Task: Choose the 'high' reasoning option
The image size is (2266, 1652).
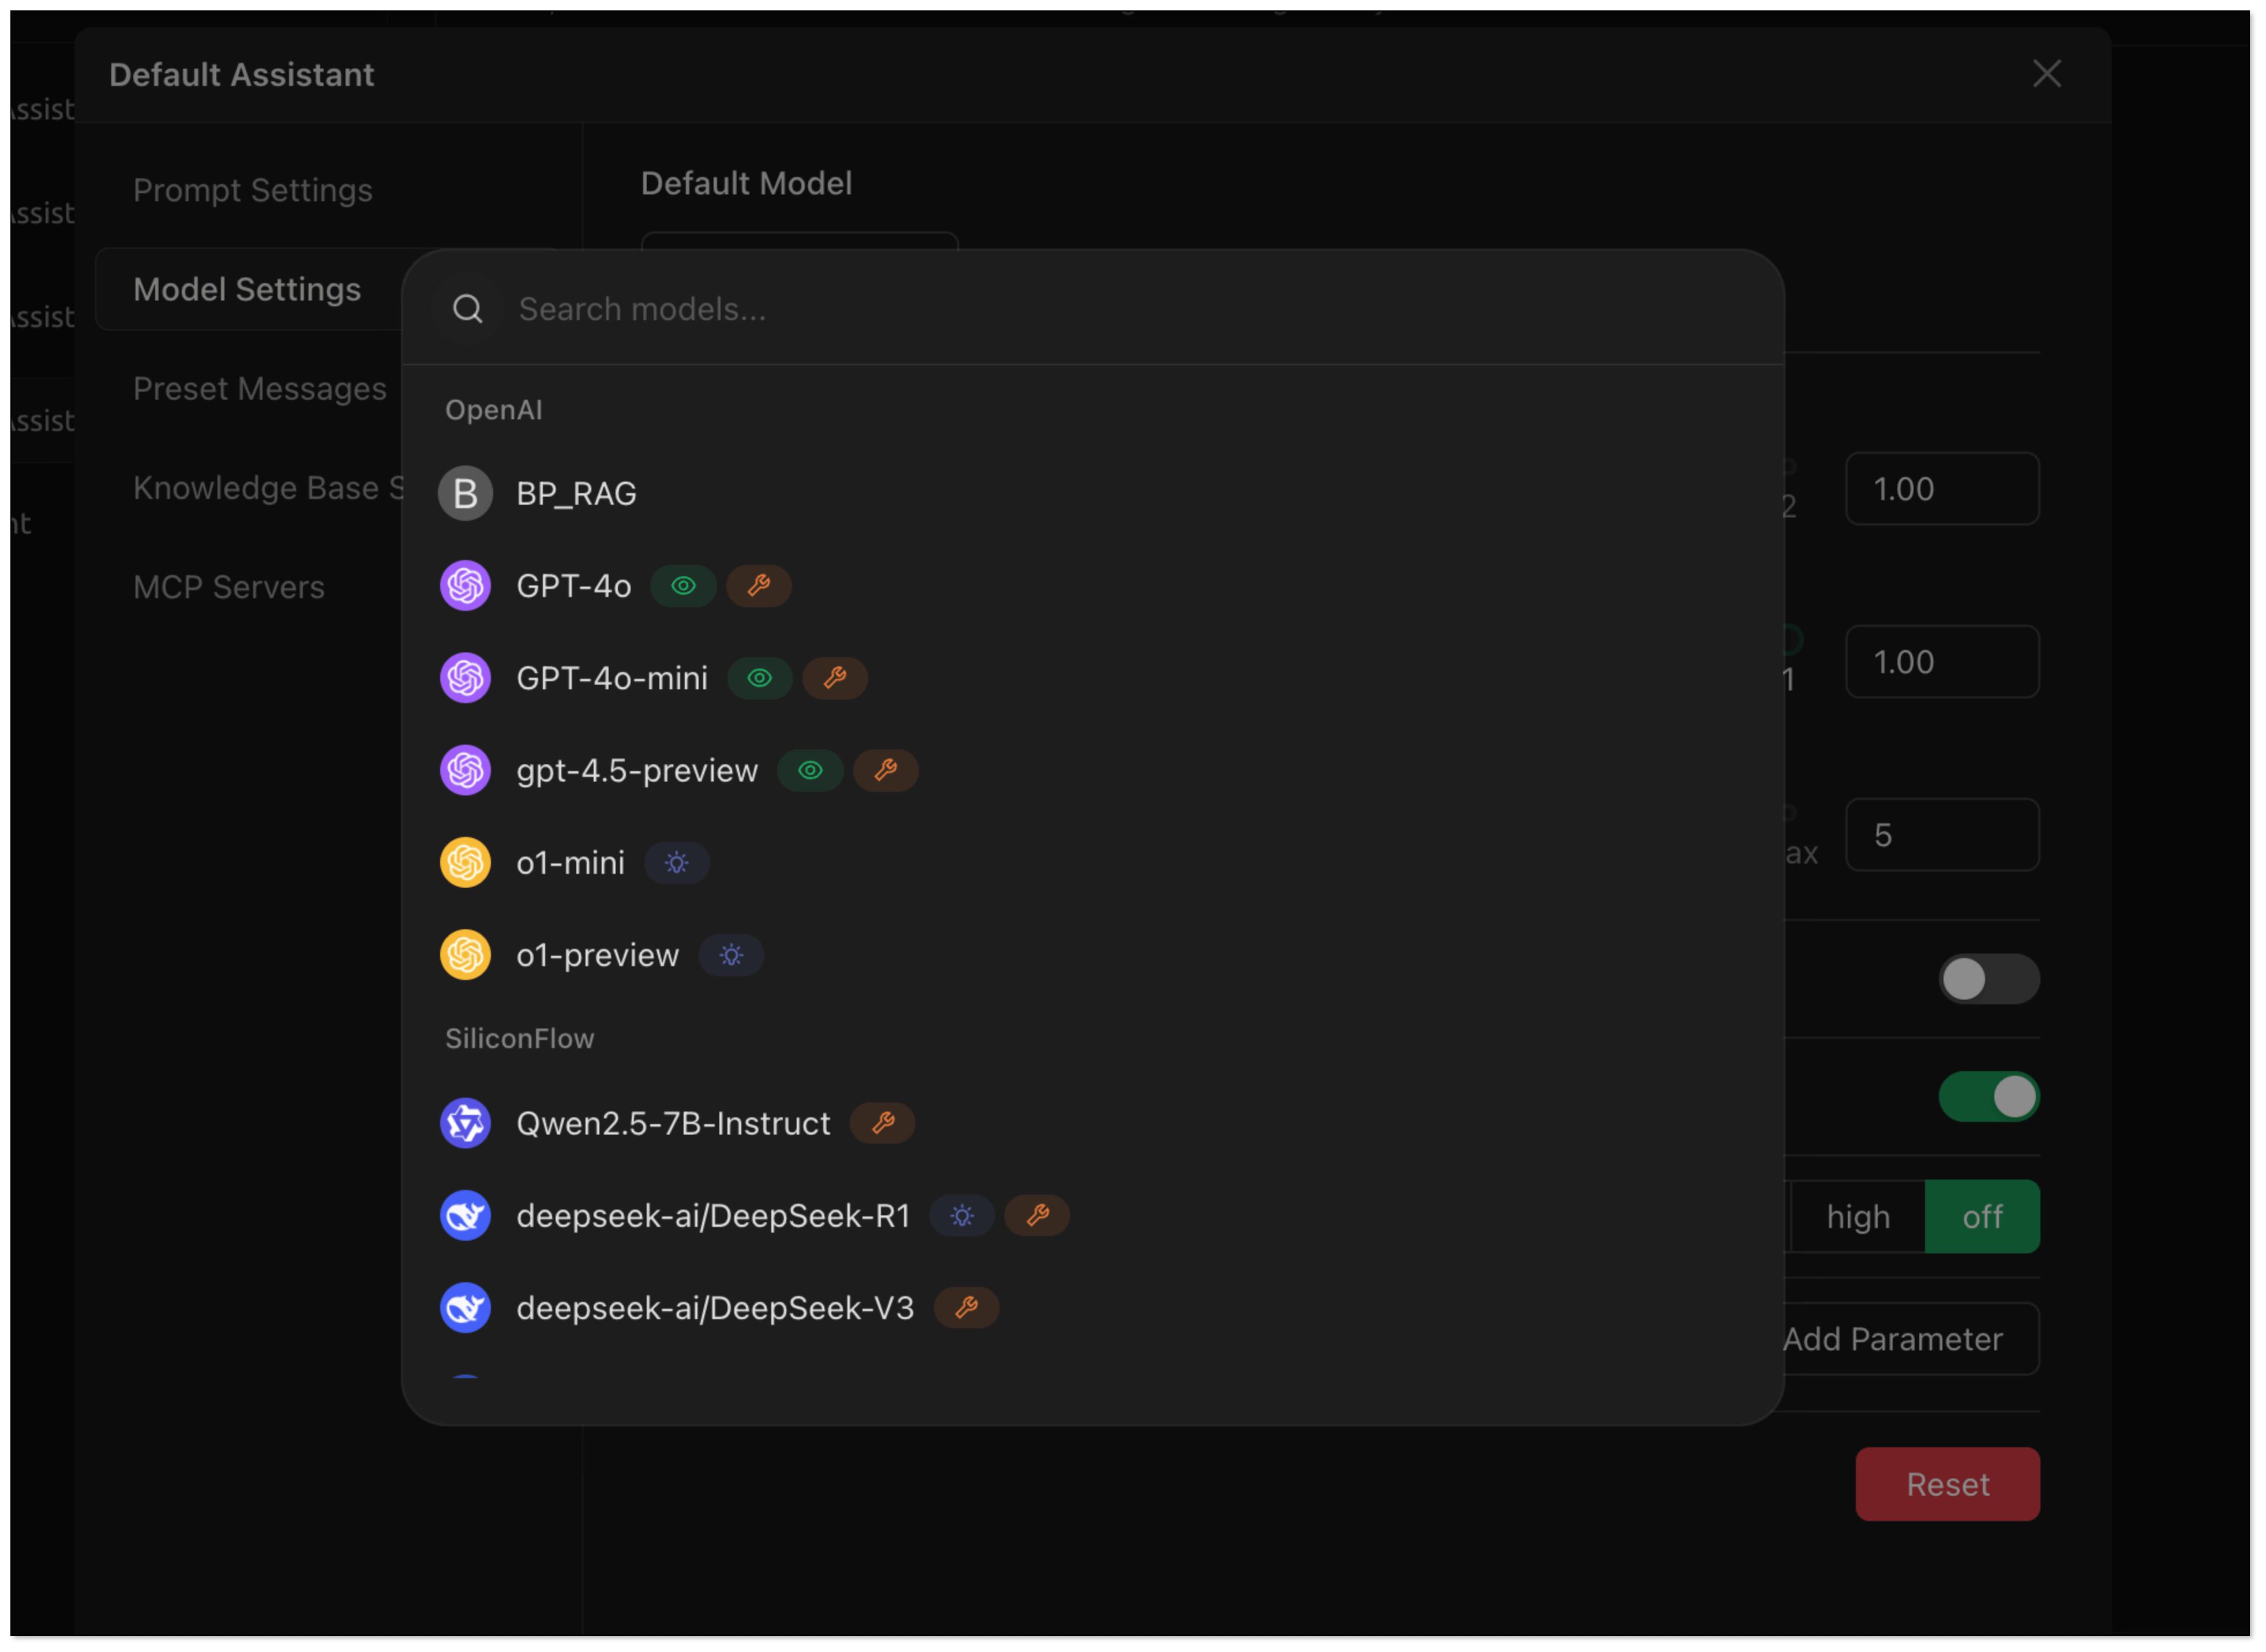Action: (x=1858, y=1217)
